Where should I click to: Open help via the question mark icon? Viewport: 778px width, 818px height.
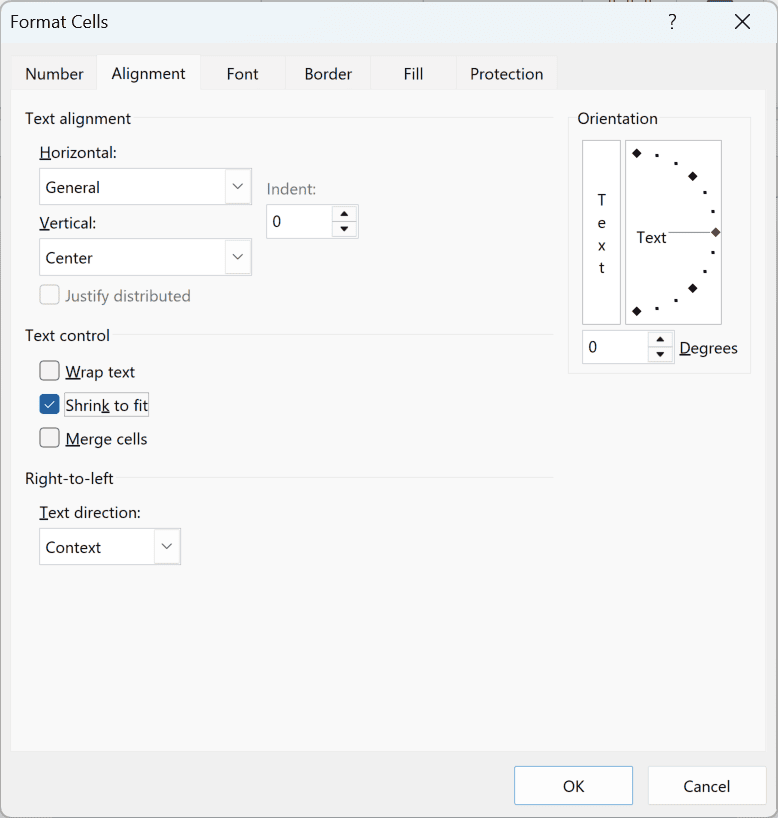[672, 22]
